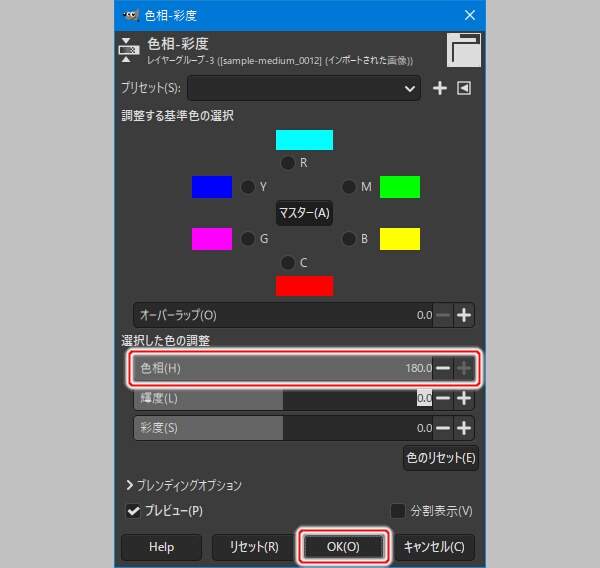The height and width of the screenshot is (568, 600).
Task: Click the cyan color swatch above R
Action: click(x=305, y=140)
